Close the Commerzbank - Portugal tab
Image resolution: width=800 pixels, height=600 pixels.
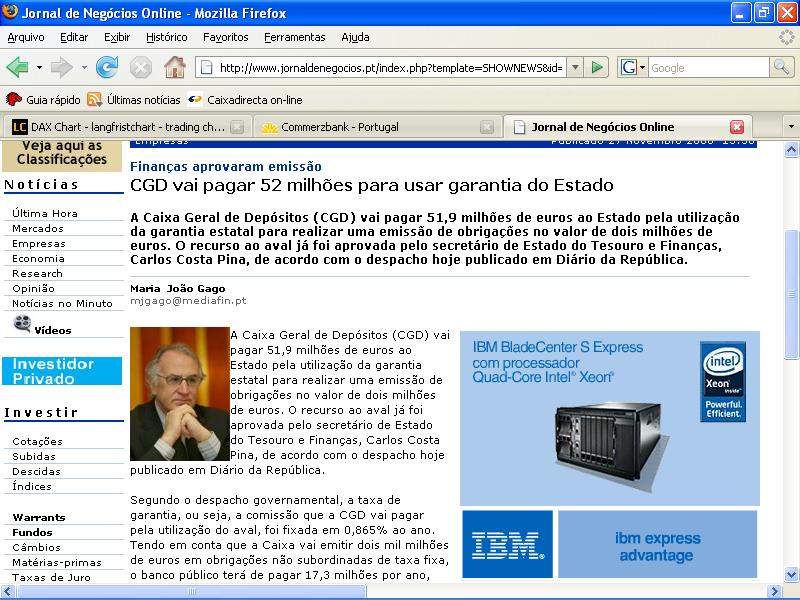(487, 127)
